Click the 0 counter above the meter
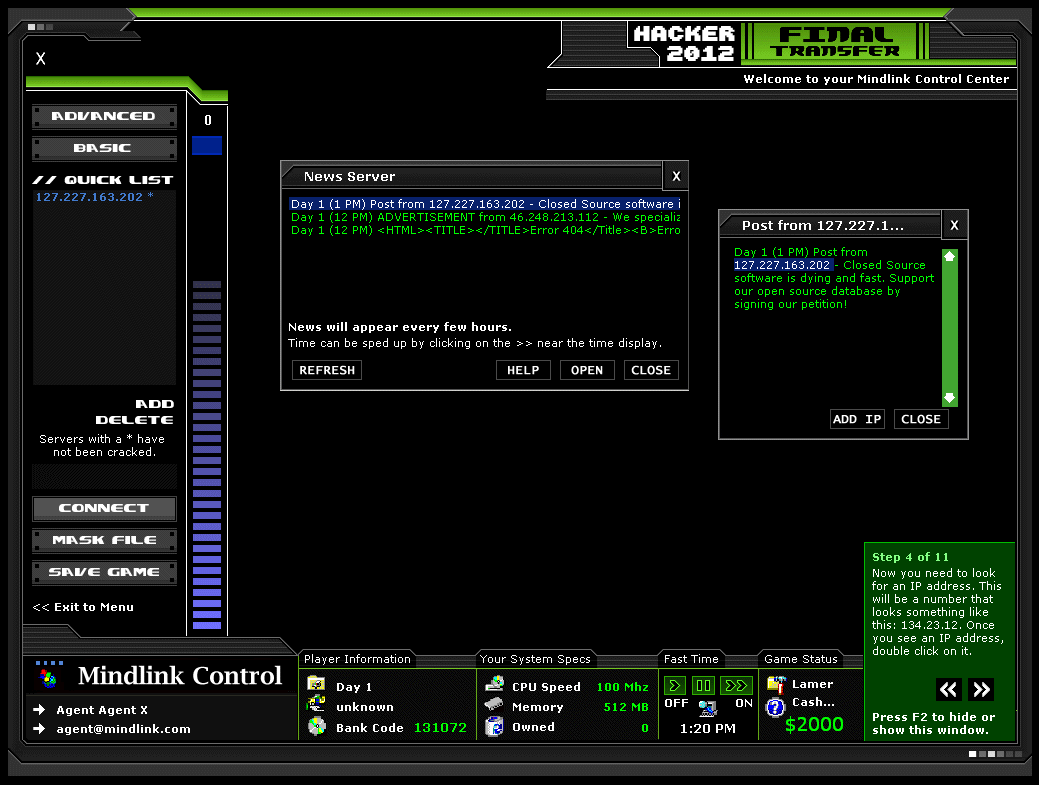The height and width of the screenshot is (785, 1039). tap(207, 120)
